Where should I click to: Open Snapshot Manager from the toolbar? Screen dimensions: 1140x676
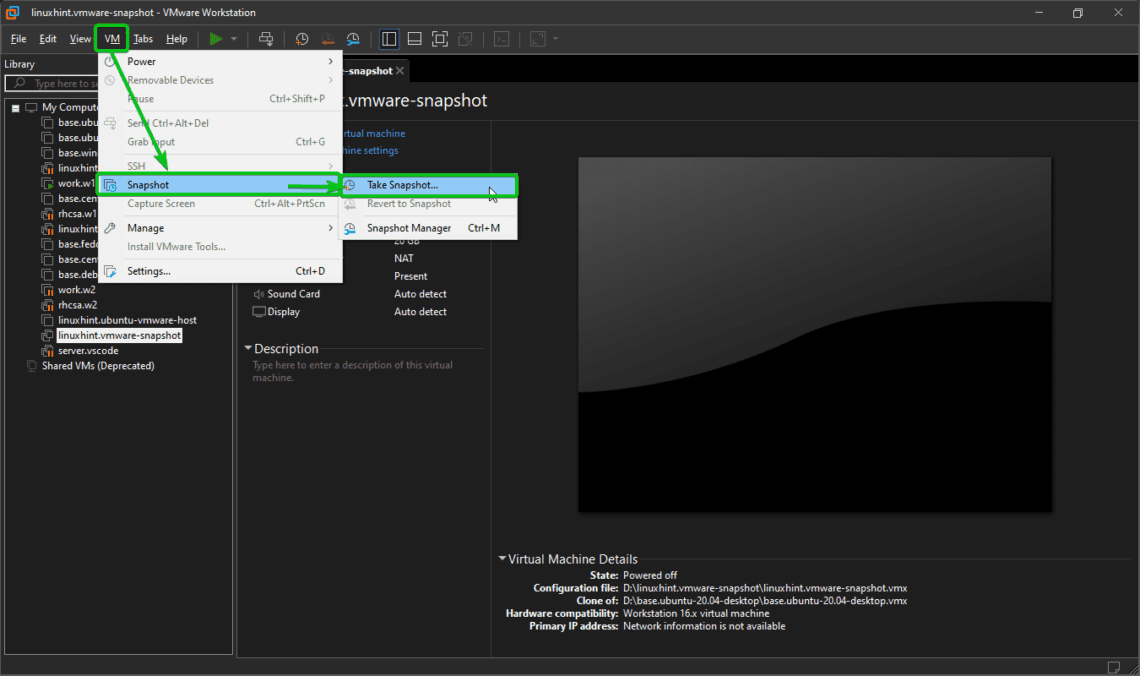[352, 39]
